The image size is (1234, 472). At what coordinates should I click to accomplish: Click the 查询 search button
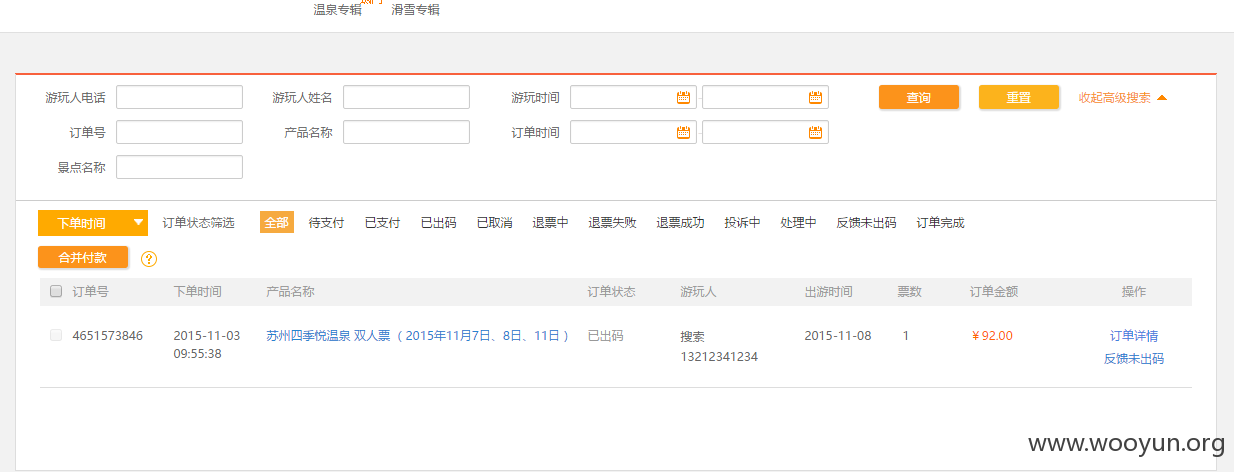(x=919, y=97)
